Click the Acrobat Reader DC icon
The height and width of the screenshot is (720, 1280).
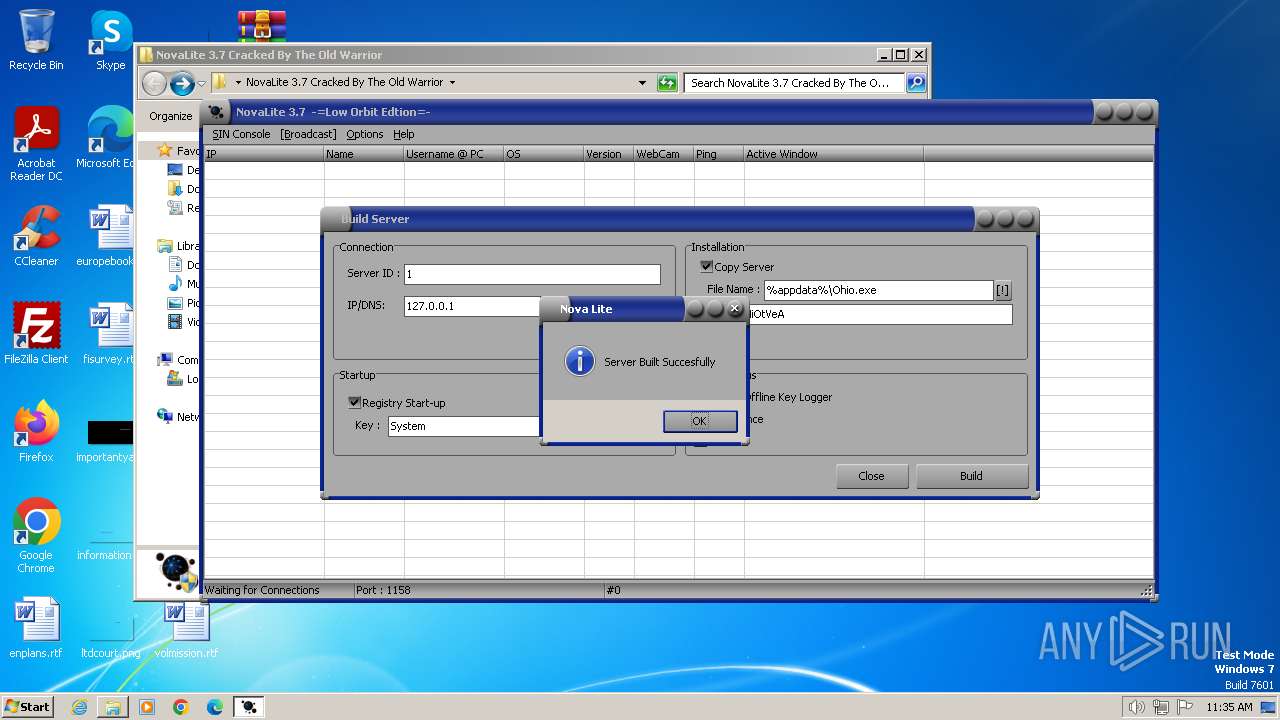[36, 144]
